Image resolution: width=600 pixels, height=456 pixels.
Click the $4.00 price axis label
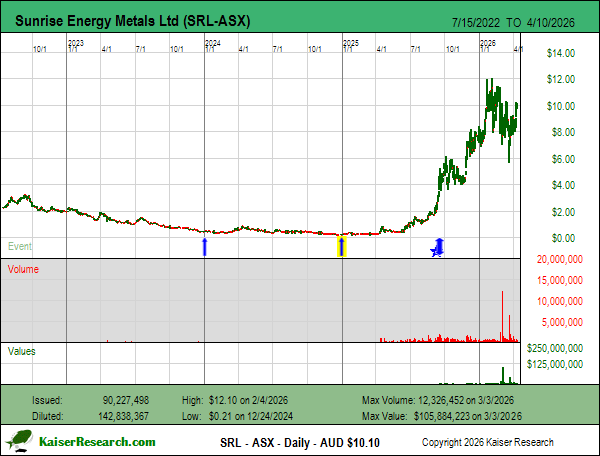tap(563, 185)
